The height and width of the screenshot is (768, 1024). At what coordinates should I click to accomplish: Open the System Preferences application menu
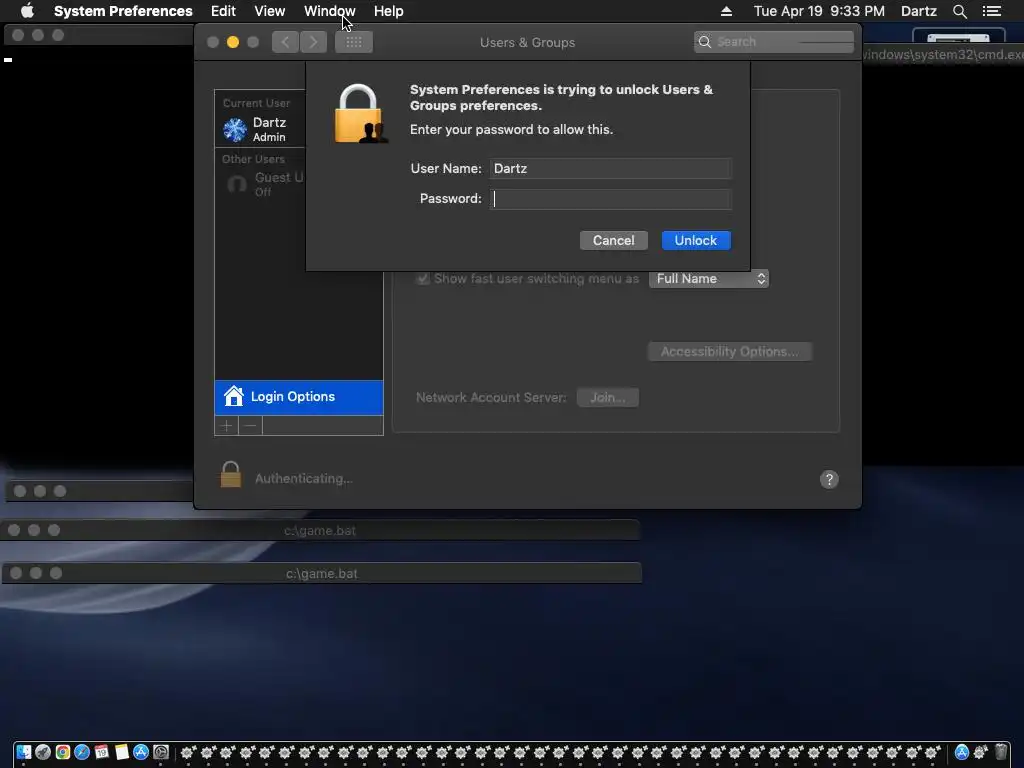(x=123, y=11)
